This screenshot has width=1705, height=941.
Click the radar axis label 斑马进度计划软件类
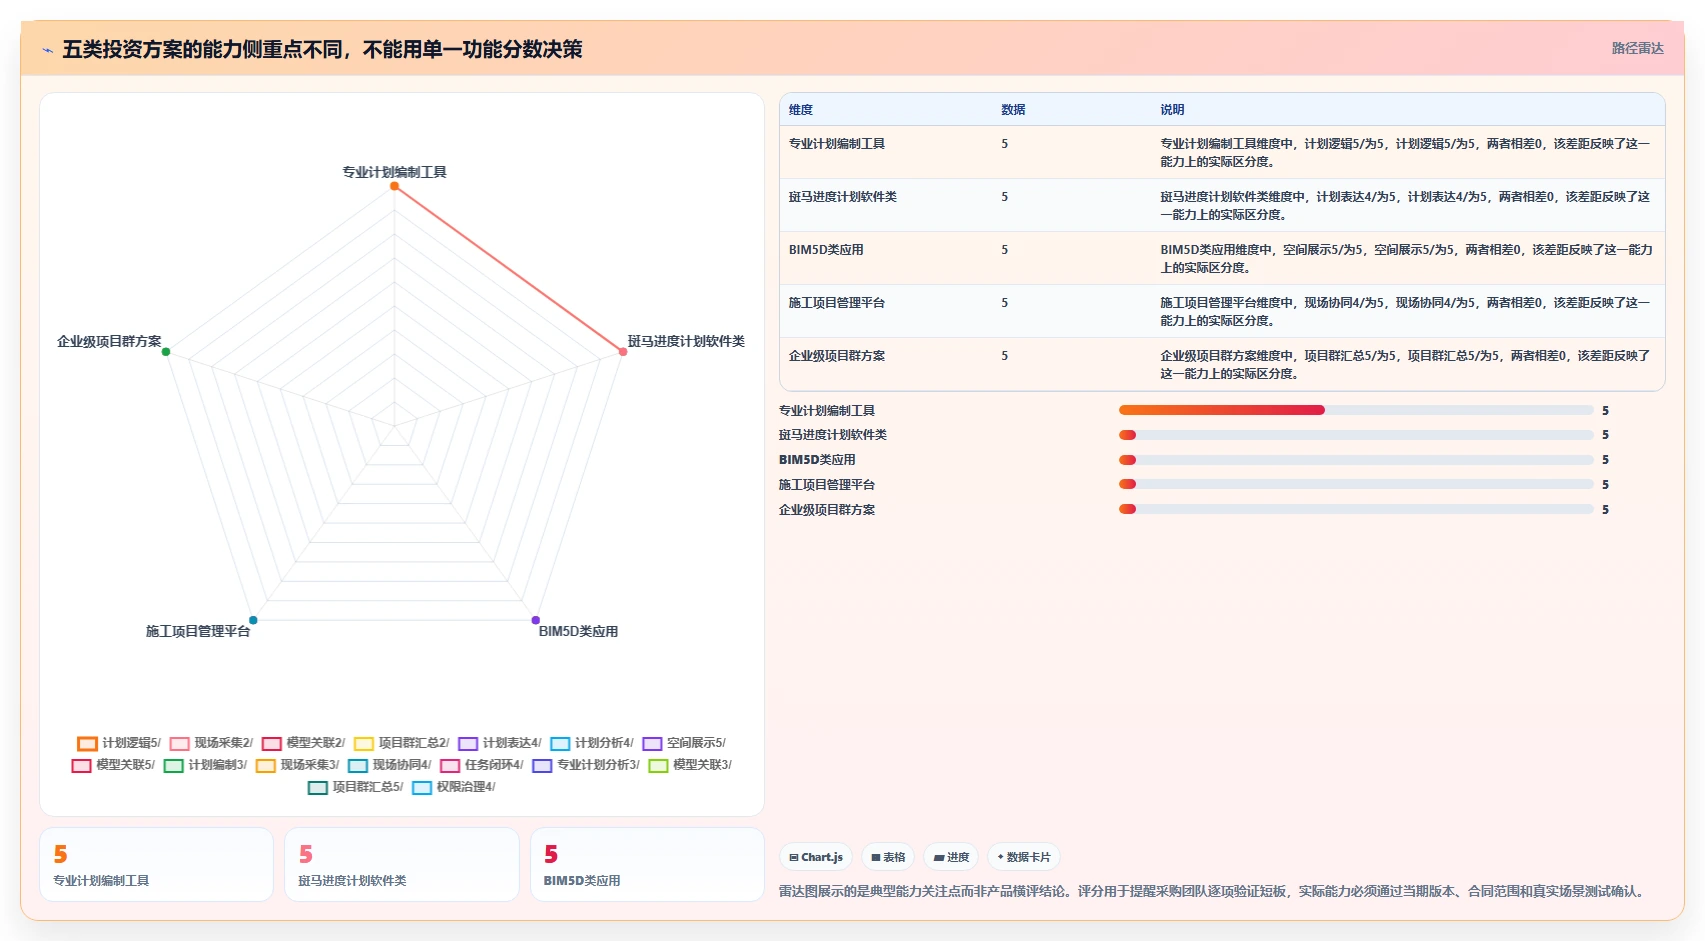[686, 341]
